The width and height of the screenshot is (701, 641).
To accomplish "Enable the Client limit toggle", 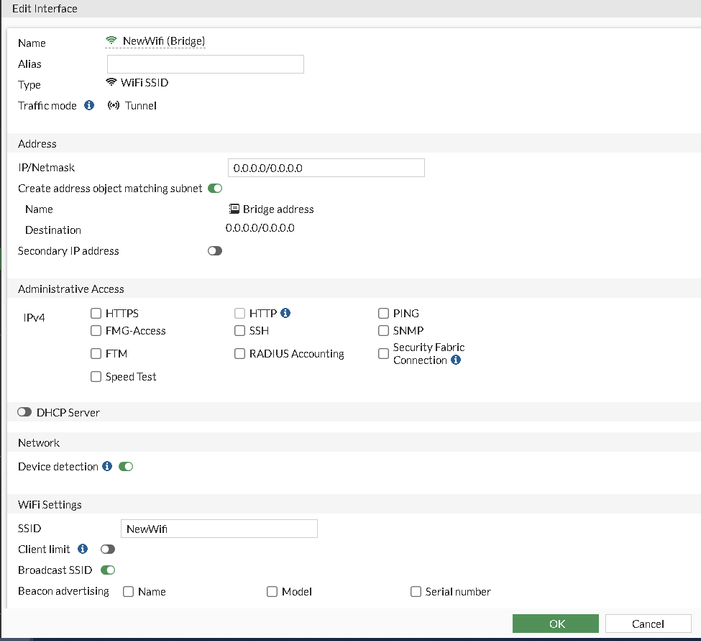I will click(108, 549).
